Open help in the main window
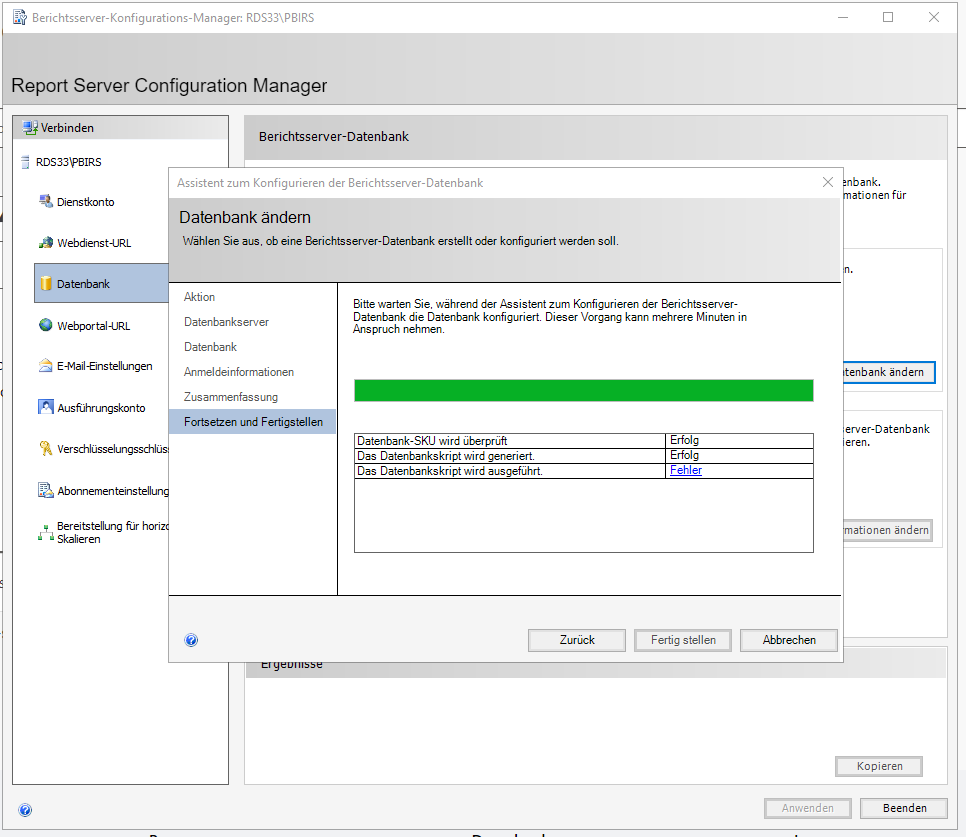Viewport: 966px width, 837px height. tap(25, 809)
